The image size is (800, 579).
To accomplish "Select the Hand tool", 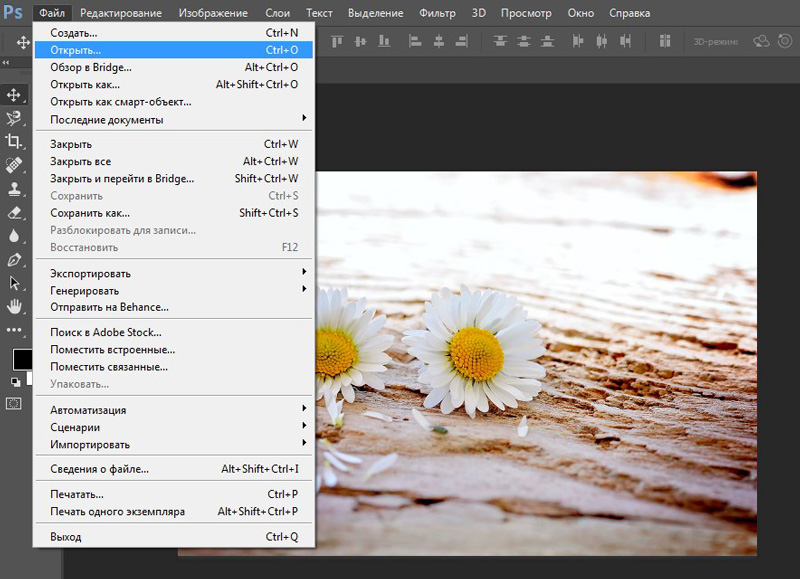I will pos(14,306).
